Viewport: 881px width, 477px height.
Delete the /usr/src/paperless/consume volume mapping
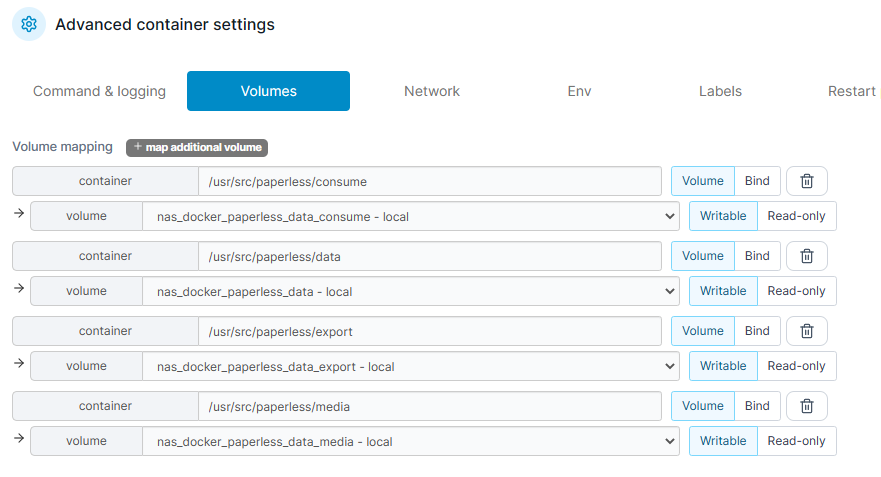[806, 181]
